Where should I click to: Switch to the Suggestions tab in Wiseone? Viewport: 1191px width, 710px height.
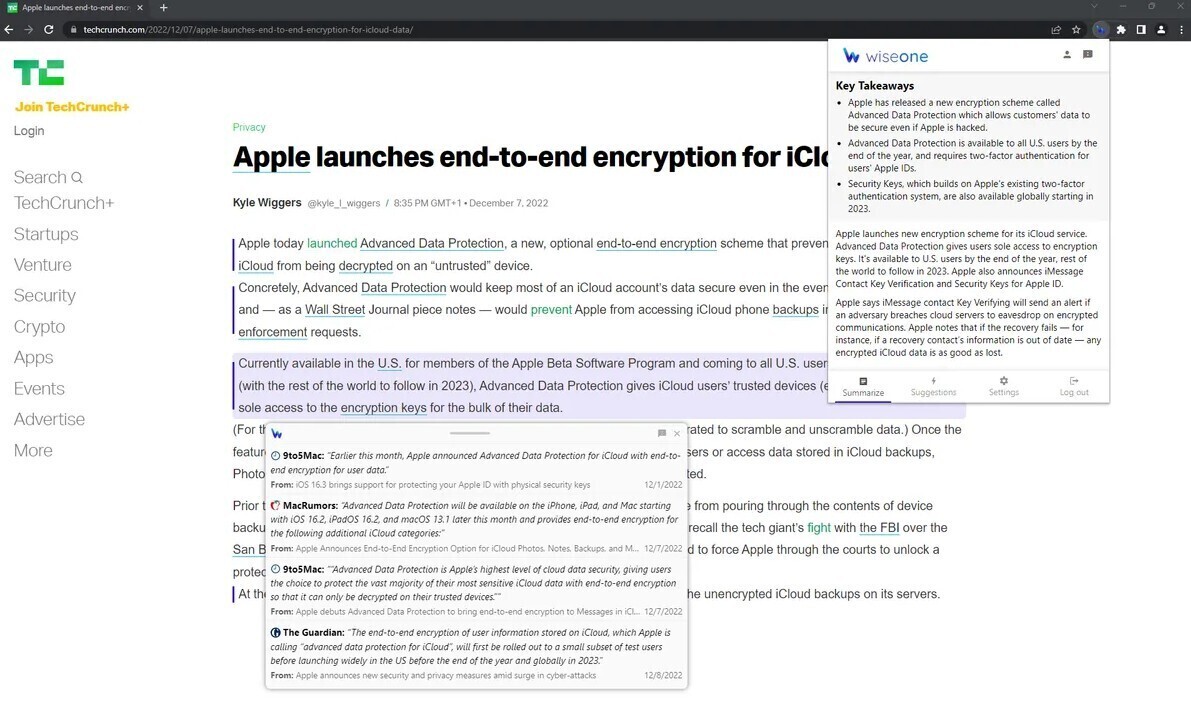pyautogui.click(x=933, y=386)
